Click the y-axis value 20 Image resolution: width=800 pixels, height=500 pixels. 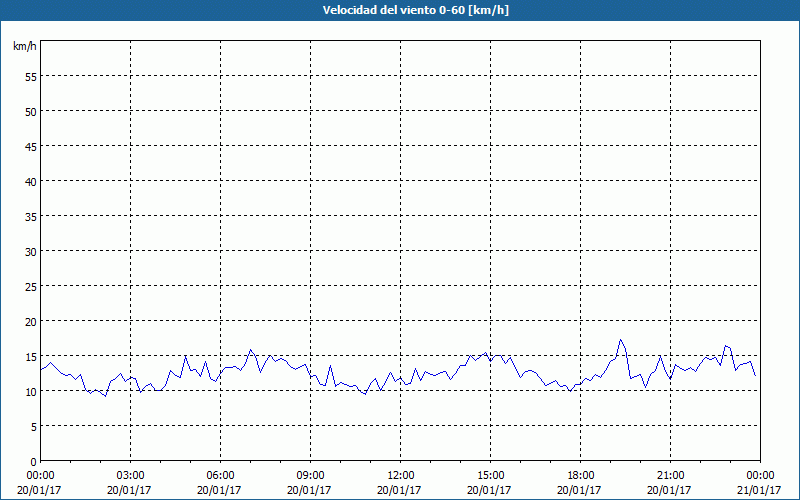click(x=31, y=321)
